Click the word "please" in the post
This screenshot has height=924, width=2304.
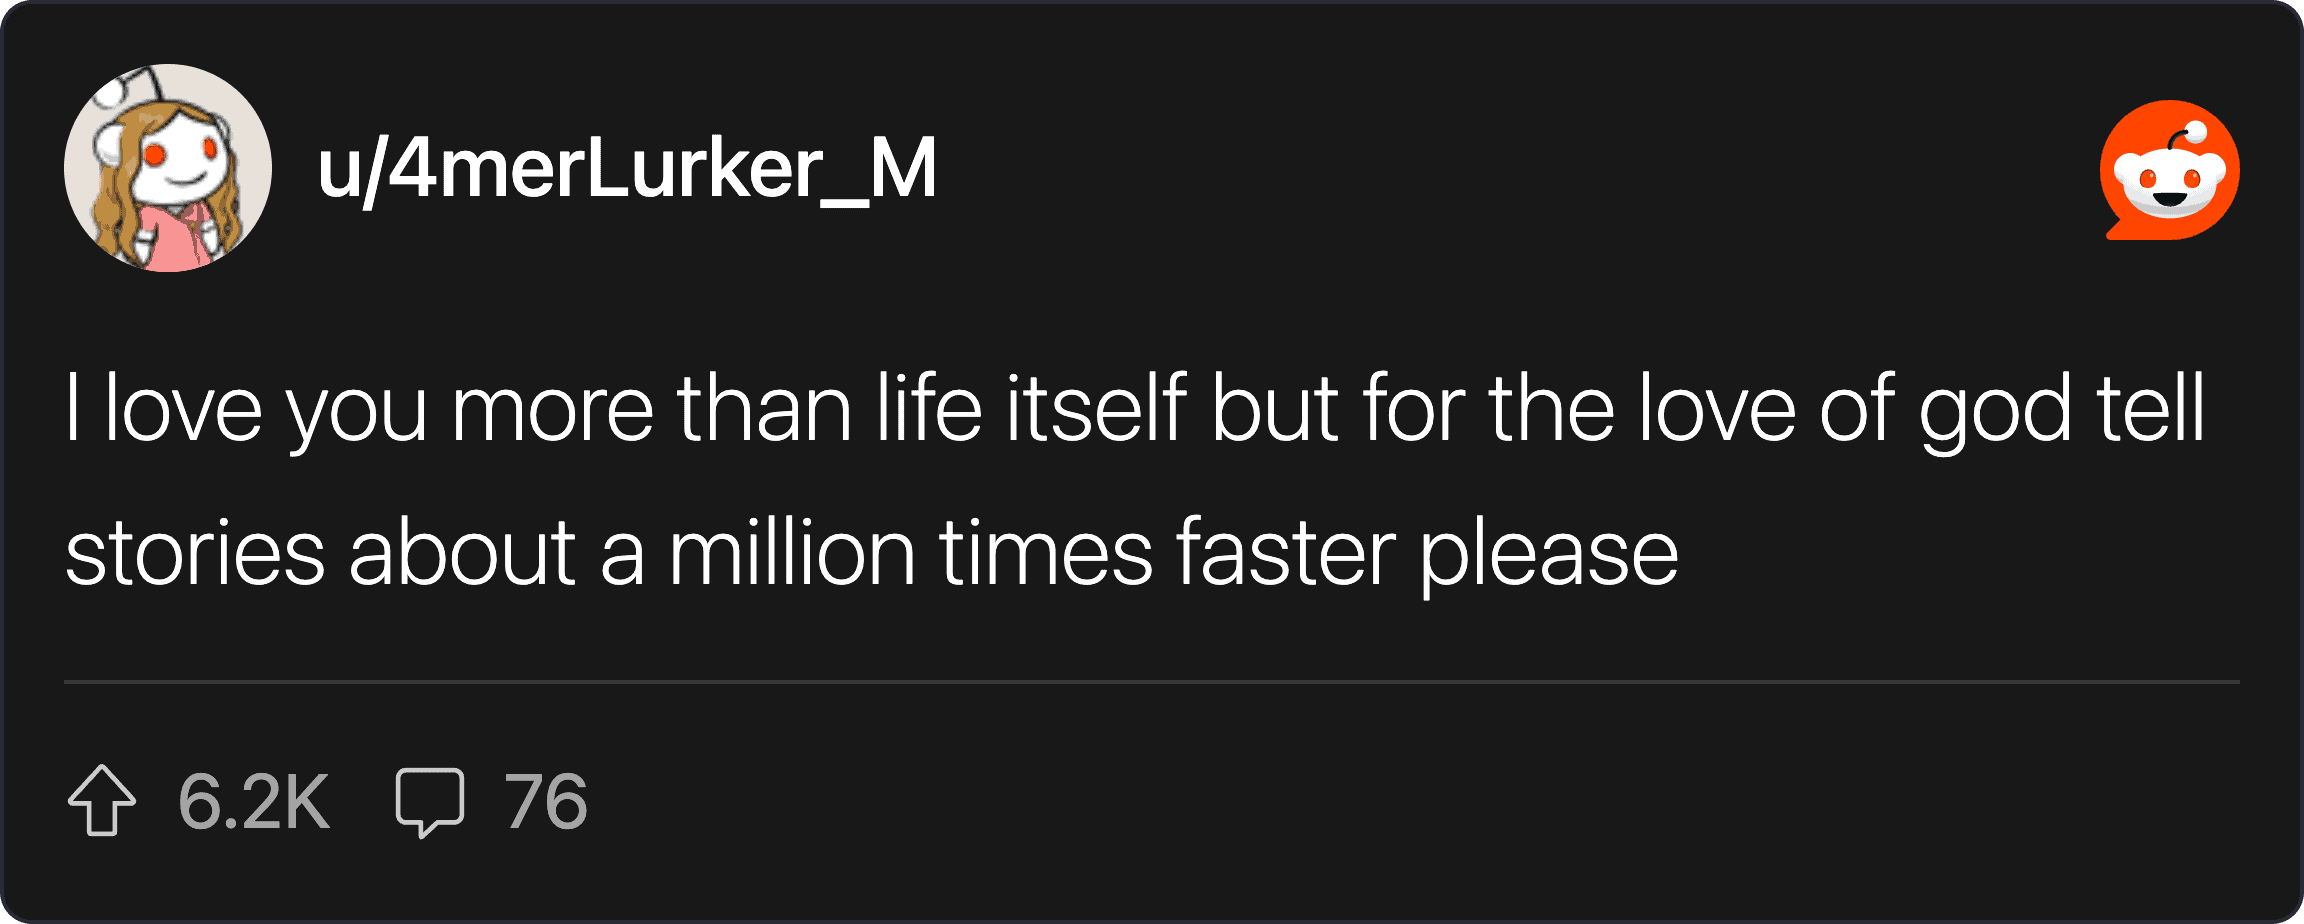coord(1549,554)
